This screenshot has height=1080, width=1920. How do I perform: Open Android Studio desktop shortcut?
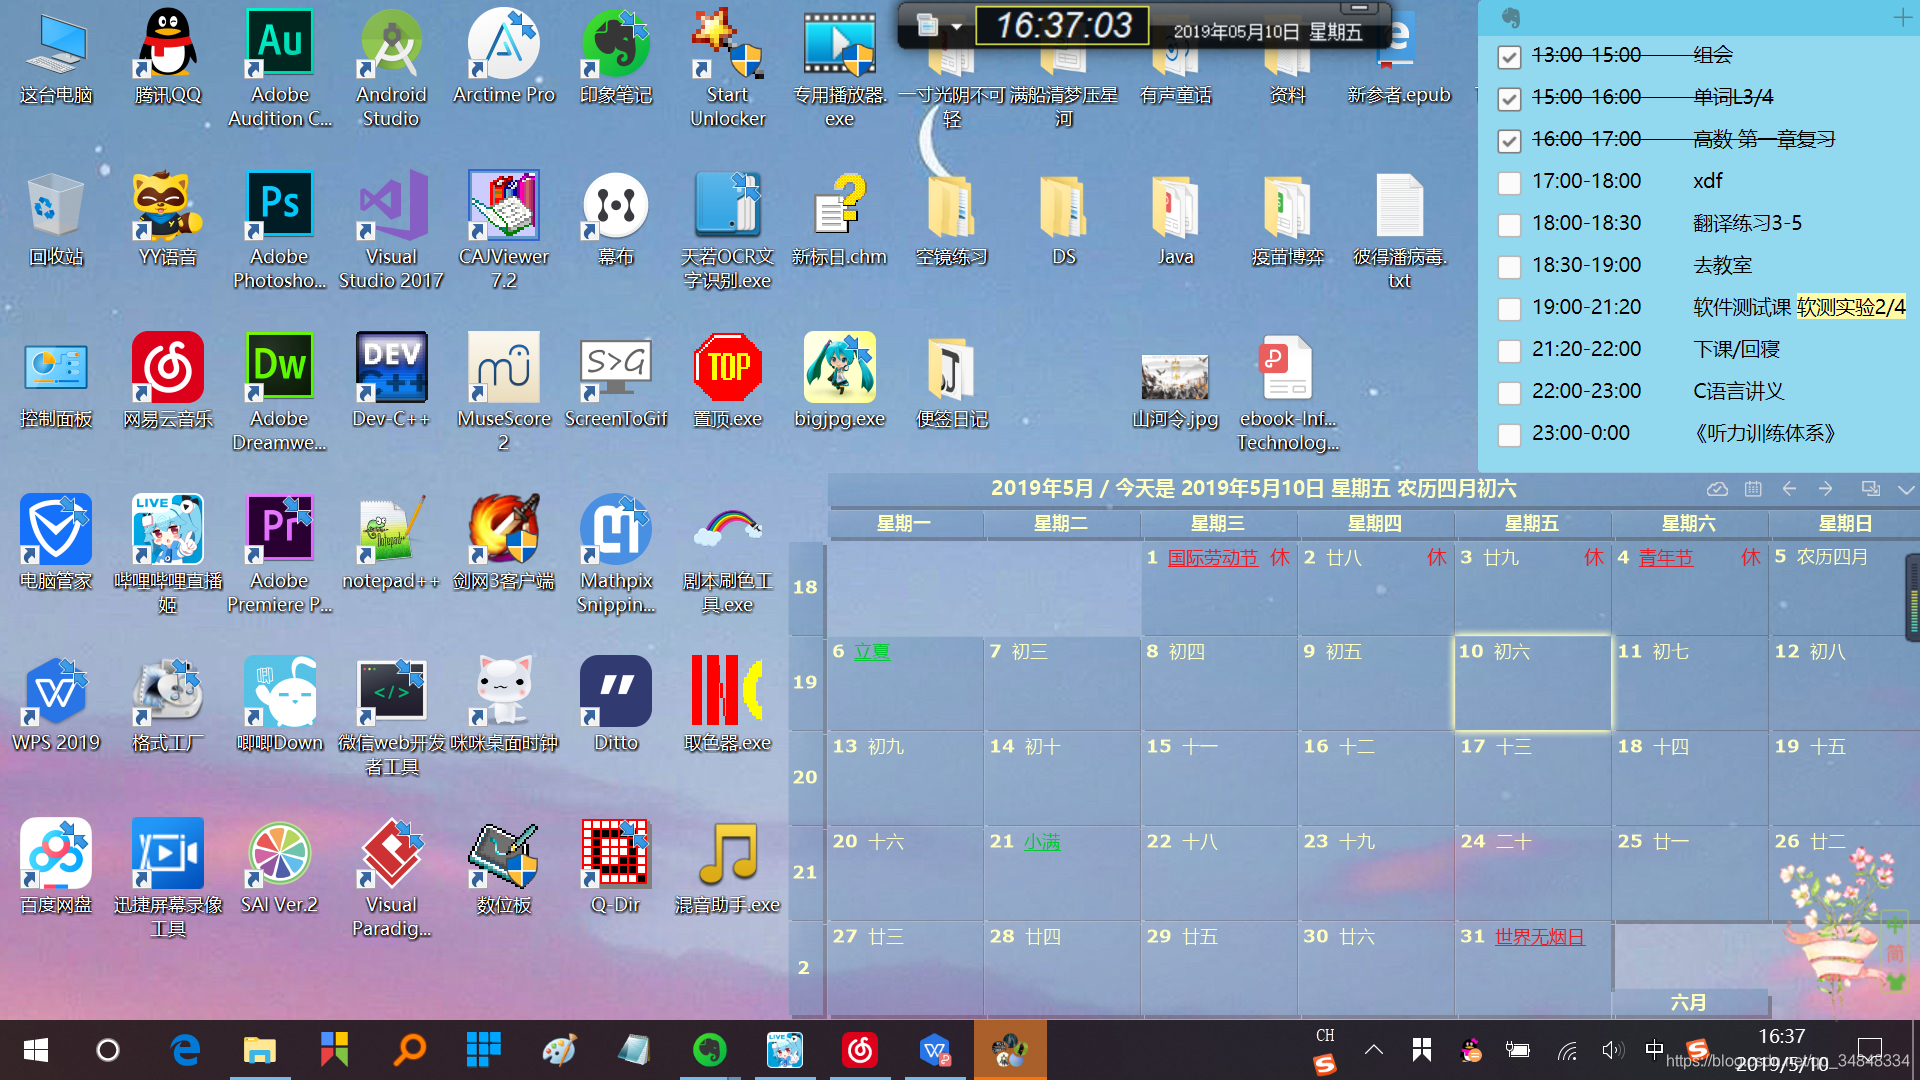point(391,68)
